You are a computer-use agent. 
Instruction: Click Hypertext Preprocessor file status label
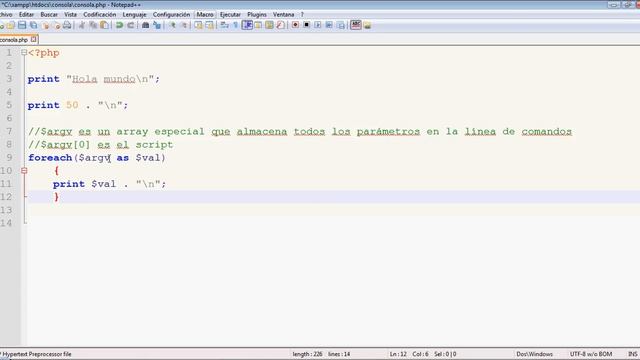[x=36, y=354]
